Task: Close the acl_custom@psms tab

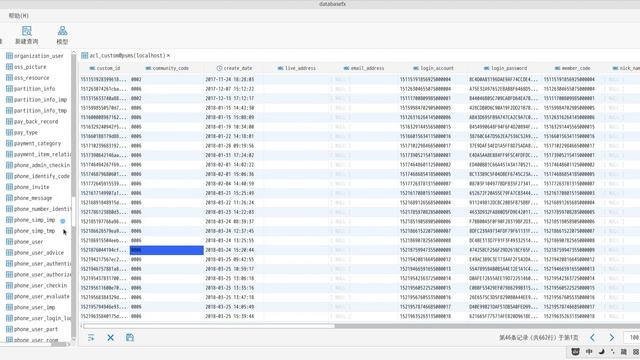Action: (168, 56)
